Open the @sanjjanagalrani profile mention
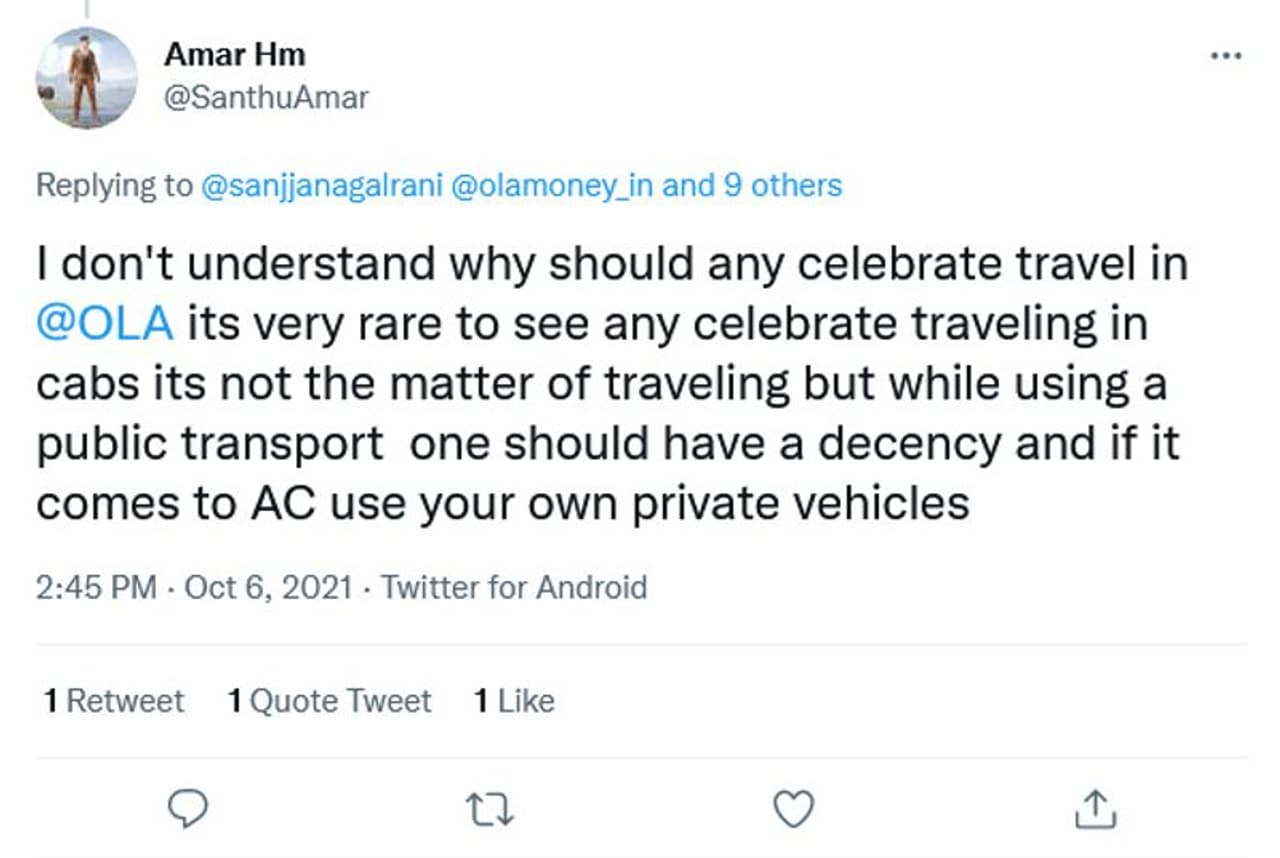Viewport: 1280px width, 858px height. pyautogui.click(x=322, y=186)
